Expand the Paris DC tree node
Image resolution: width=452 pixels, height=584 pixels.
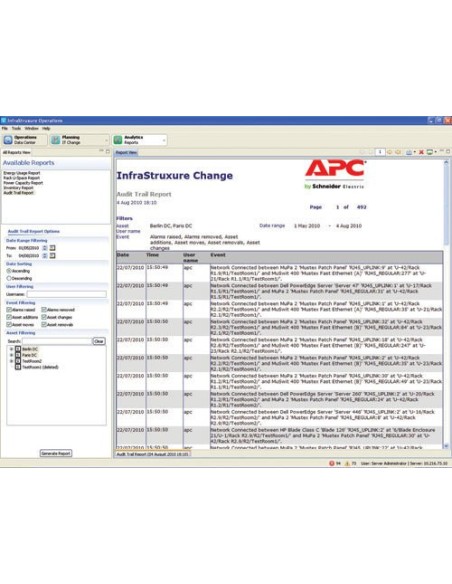[x=12, y=355]
